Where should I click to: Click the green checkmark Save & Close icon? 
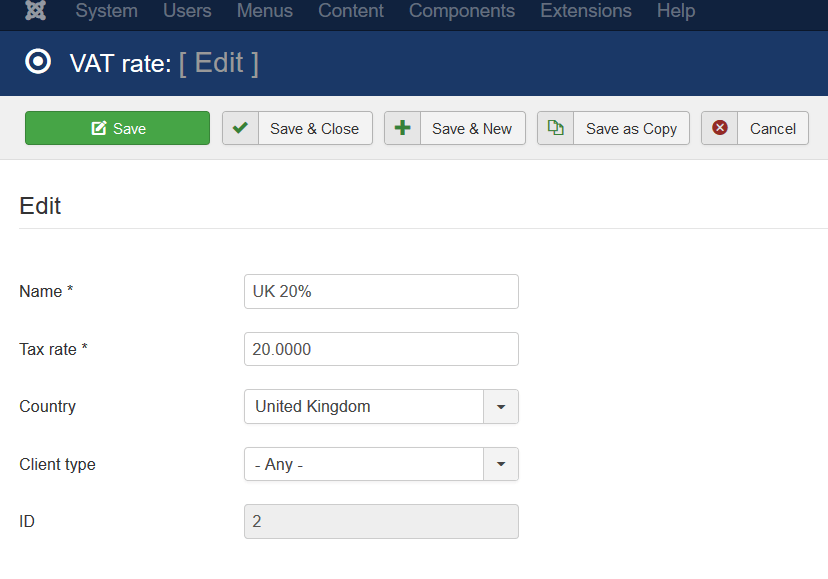pyautogui.click(x=240, y=127)
